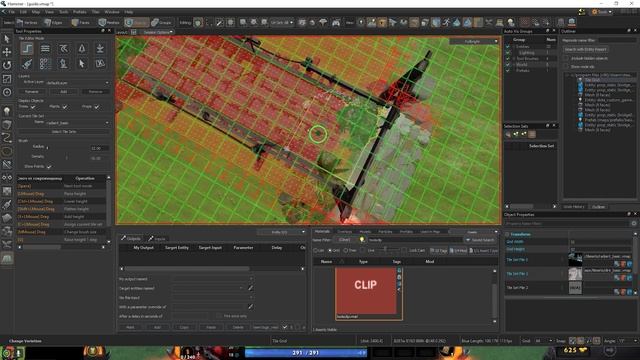Click the Rename layer button
Screen dimensions: 640x360
(x=32, y=92)
